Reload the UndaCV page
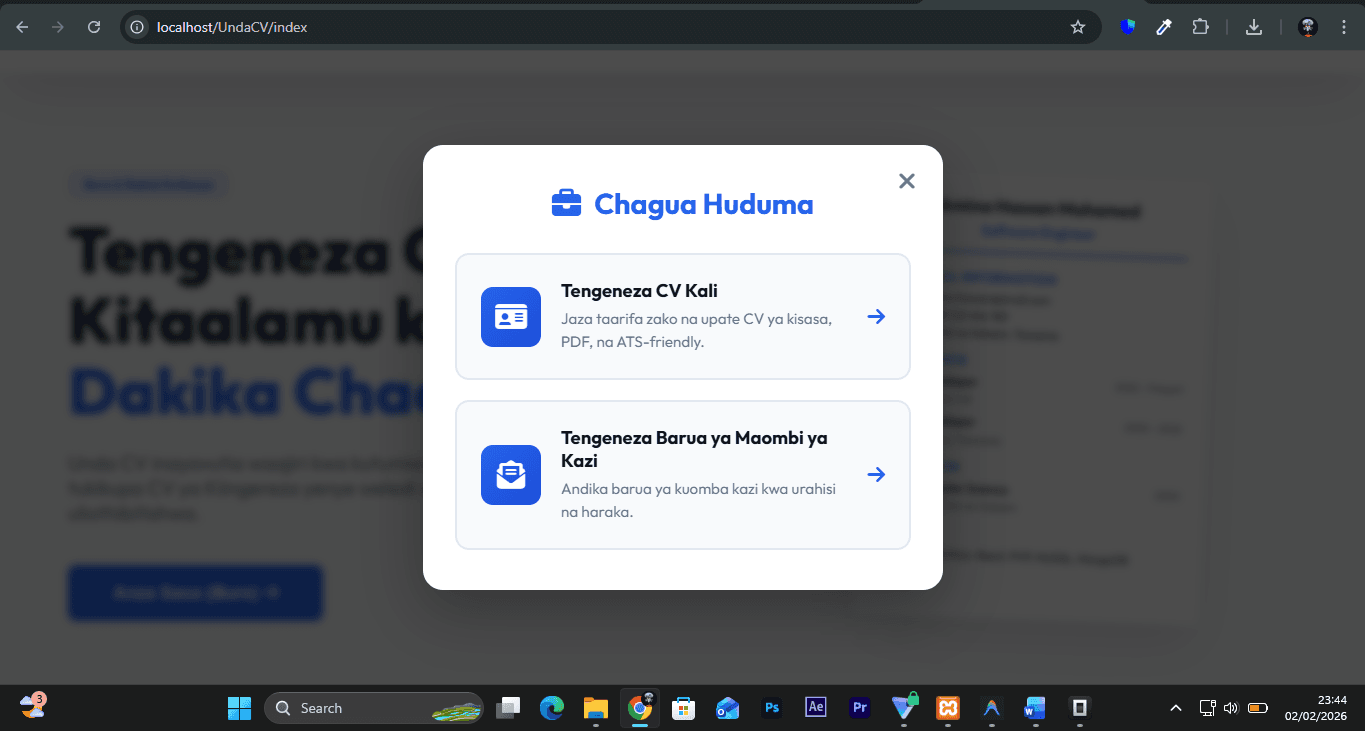This screenshot has width=1365, height=731. [x=94, y=27]
